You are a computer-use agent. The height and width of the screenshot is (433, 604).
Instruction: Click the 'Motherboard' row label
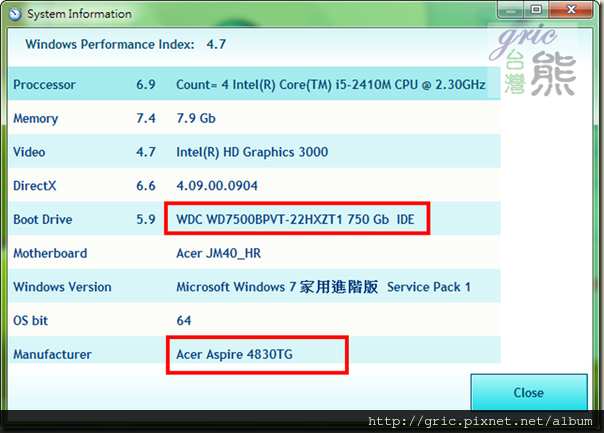click(x=50, y=253)
